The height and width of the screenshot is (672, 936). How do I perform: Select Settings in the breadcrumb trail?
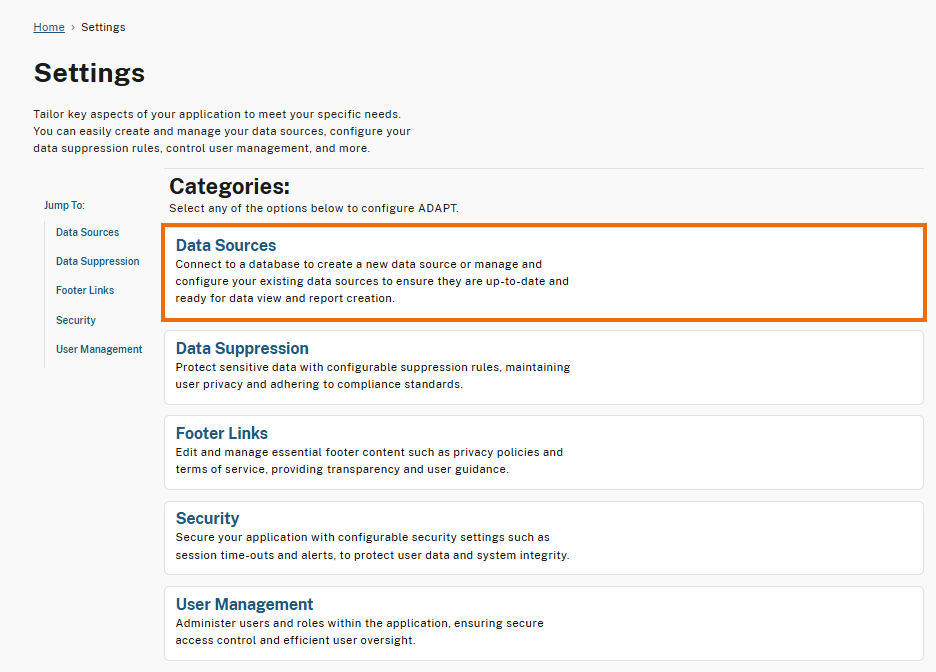click(x=103, y=27)
